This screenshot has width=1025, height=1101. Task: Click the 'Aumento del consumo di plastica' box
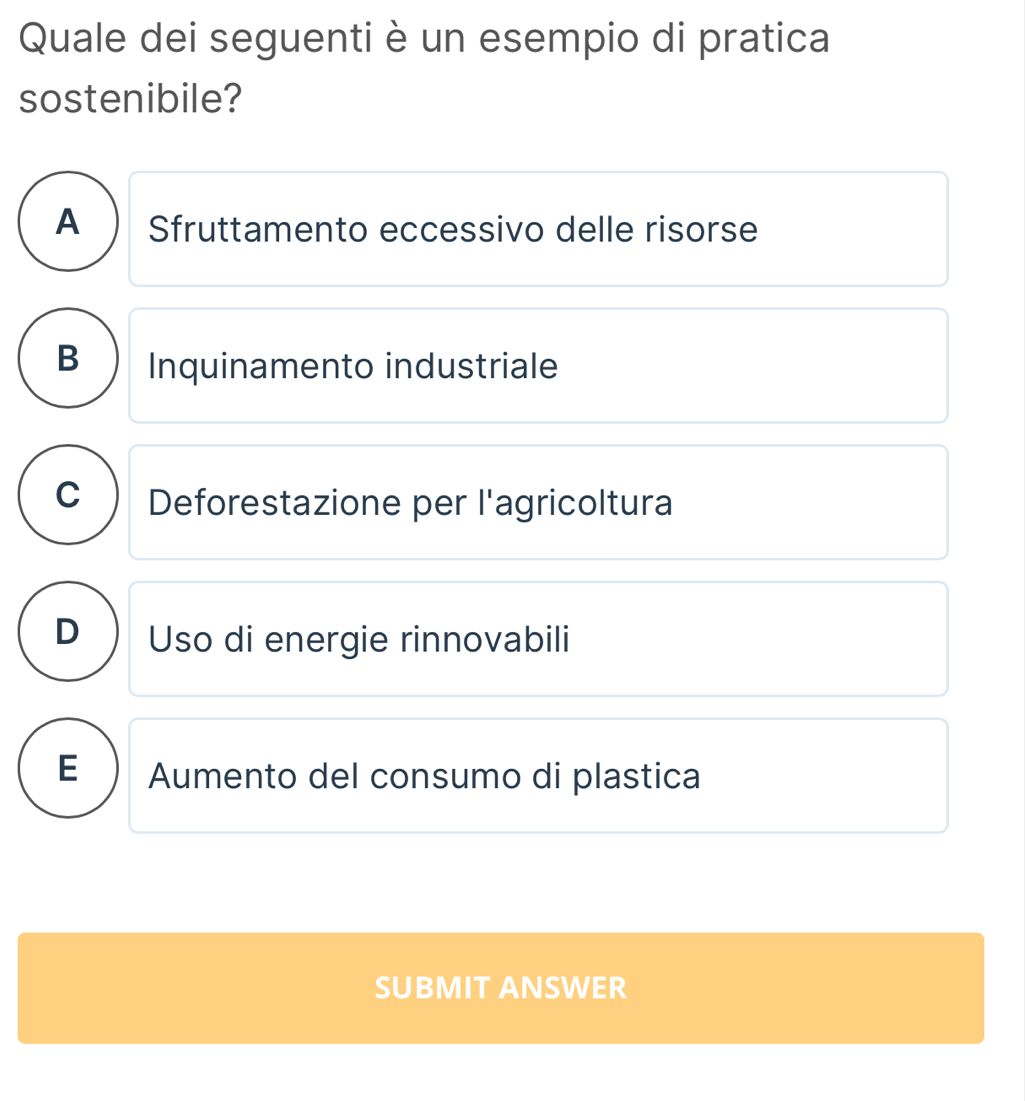point(538,776)
